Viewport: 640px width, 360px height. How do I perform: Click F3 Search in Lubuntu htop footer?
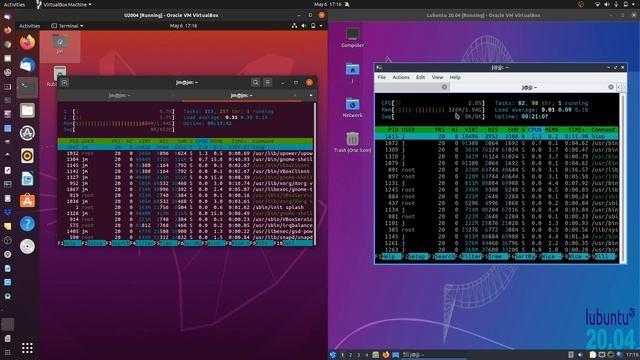[443, 256]
